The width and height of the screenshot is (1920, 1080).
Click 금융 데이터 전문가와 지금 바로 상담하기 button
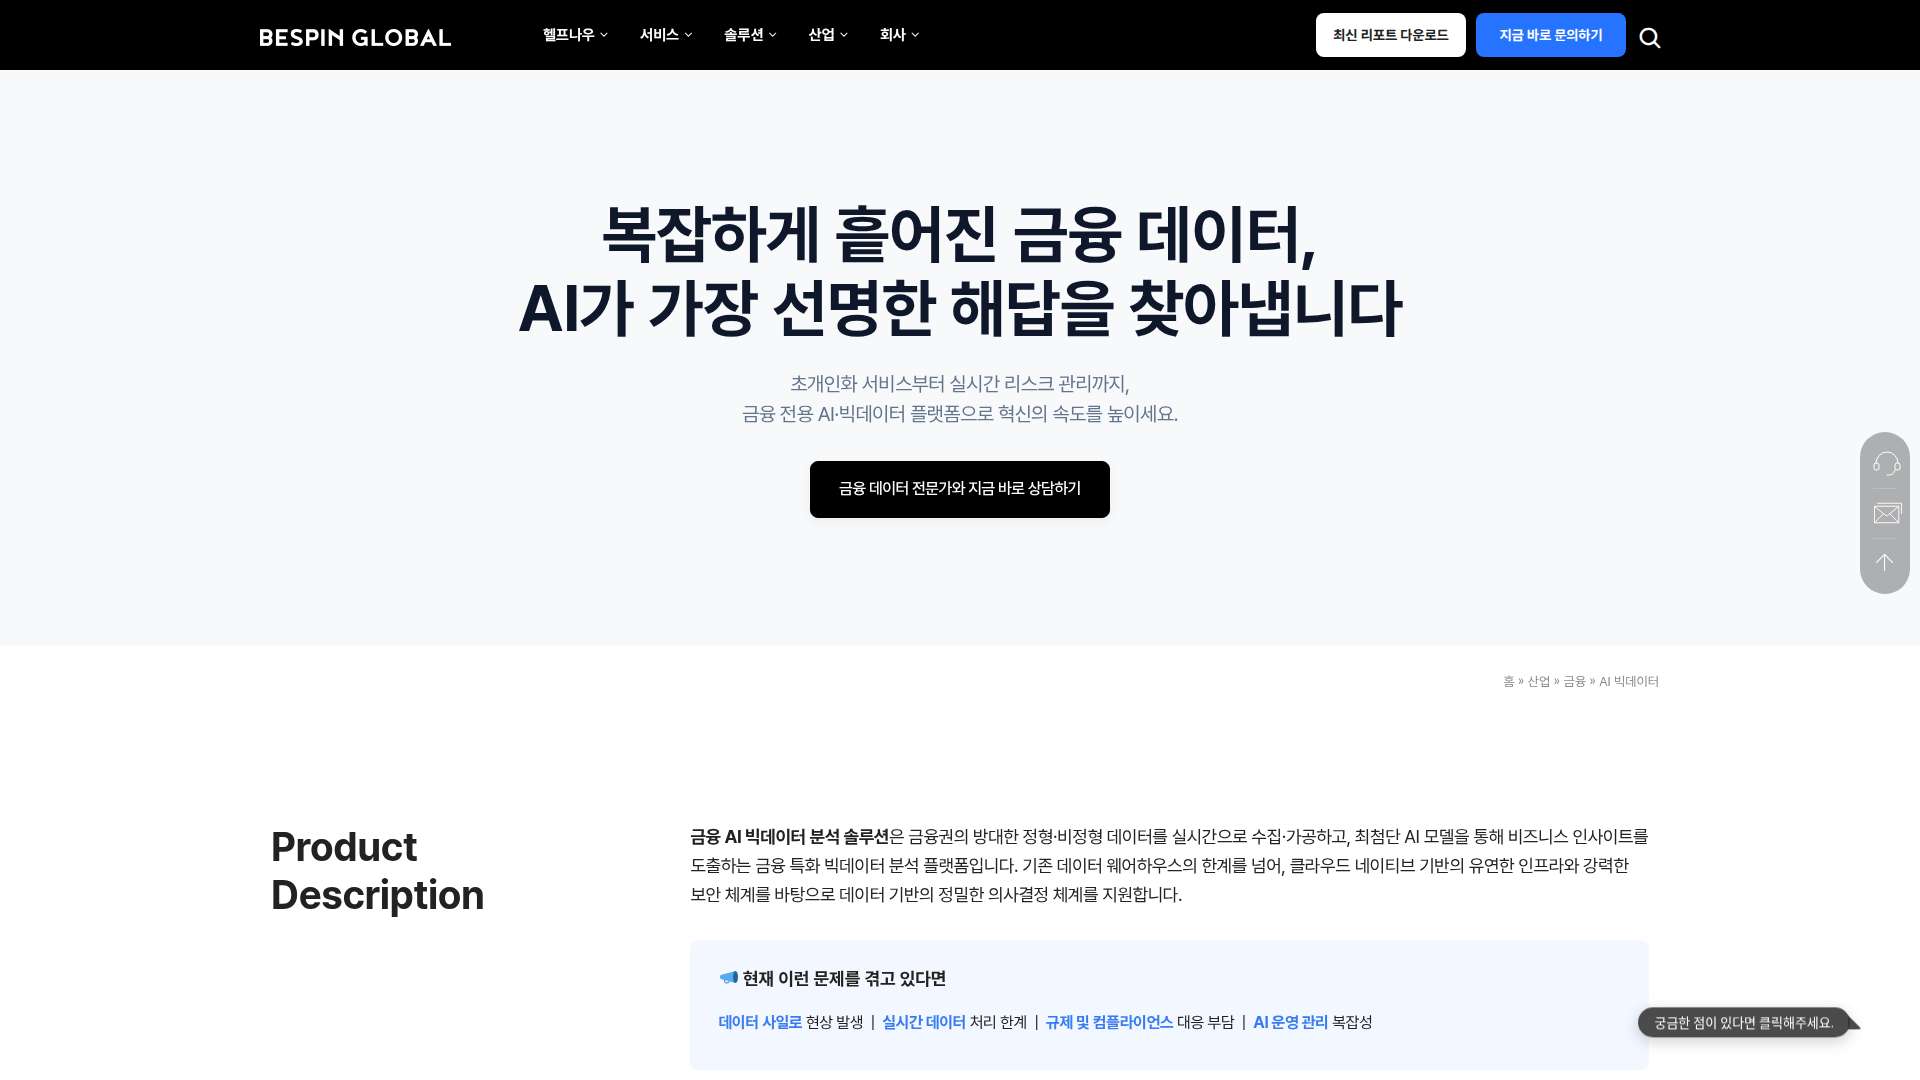click(960, 489)
